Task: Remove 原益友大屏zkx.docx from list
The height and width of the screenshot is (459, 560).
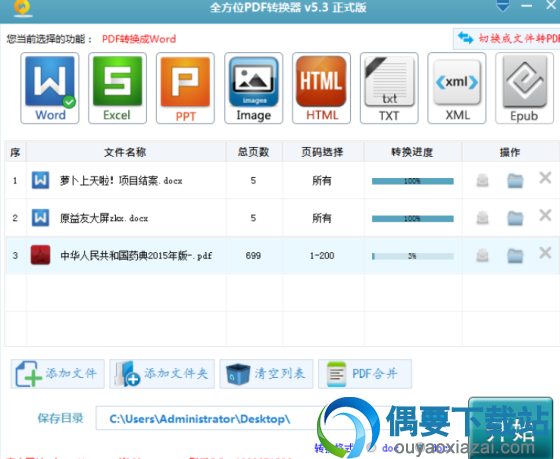Action: [545, 215]
